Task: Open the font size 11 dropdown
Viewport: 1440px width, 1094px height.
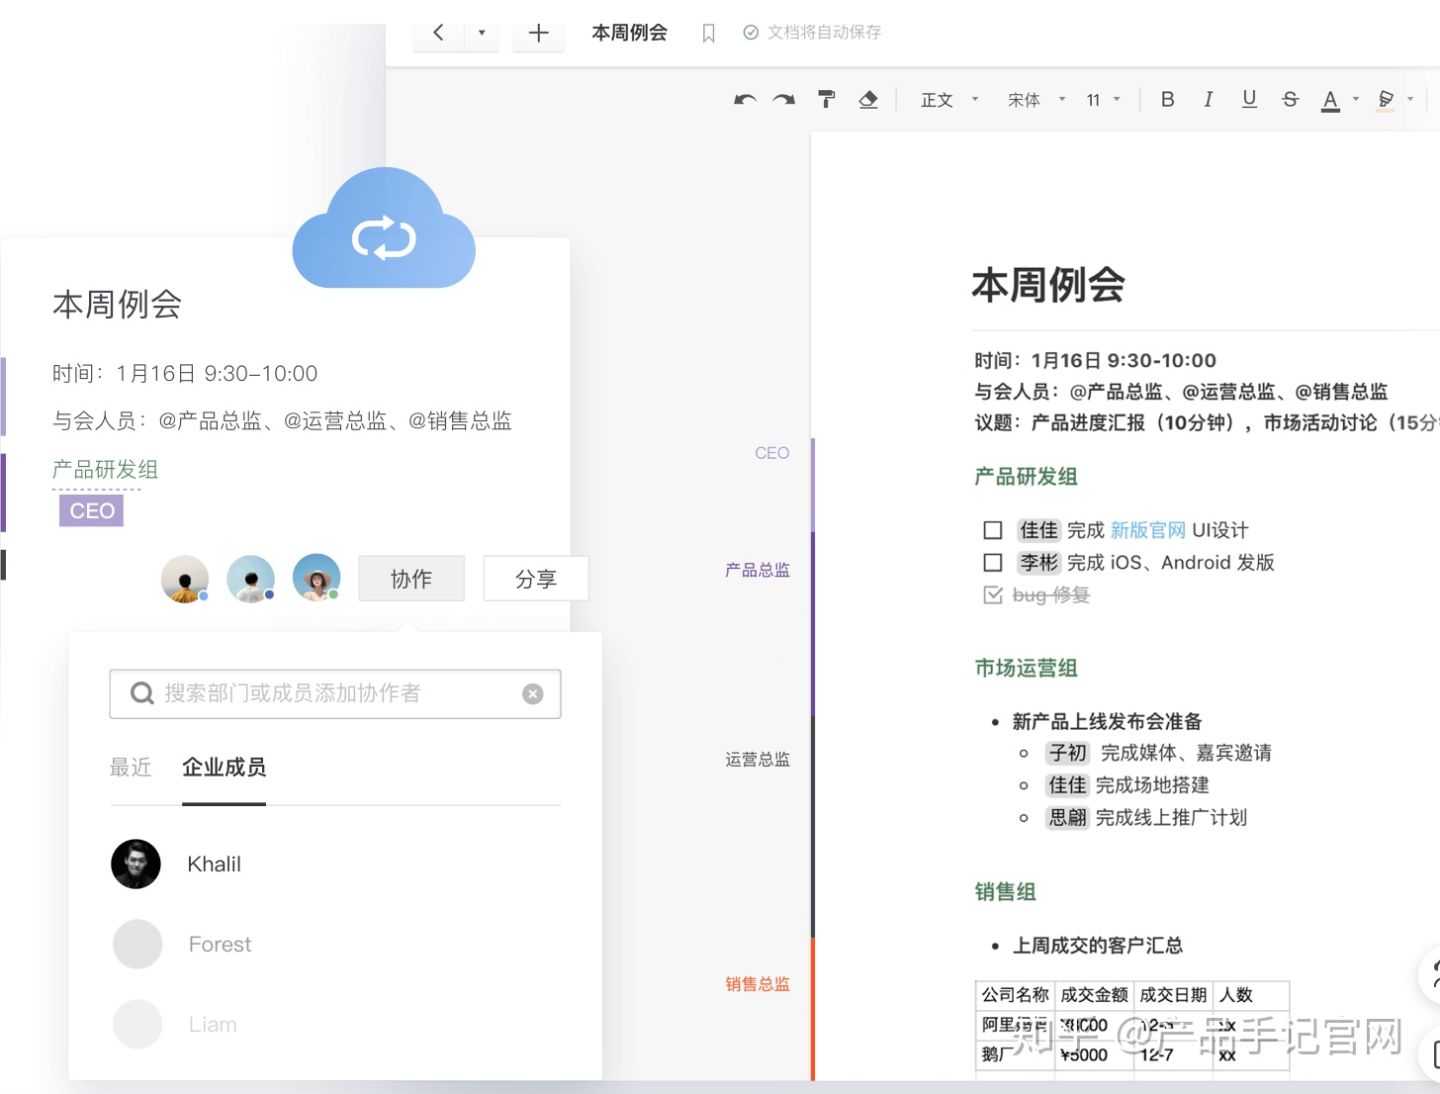Action: tap(1098, 99)
